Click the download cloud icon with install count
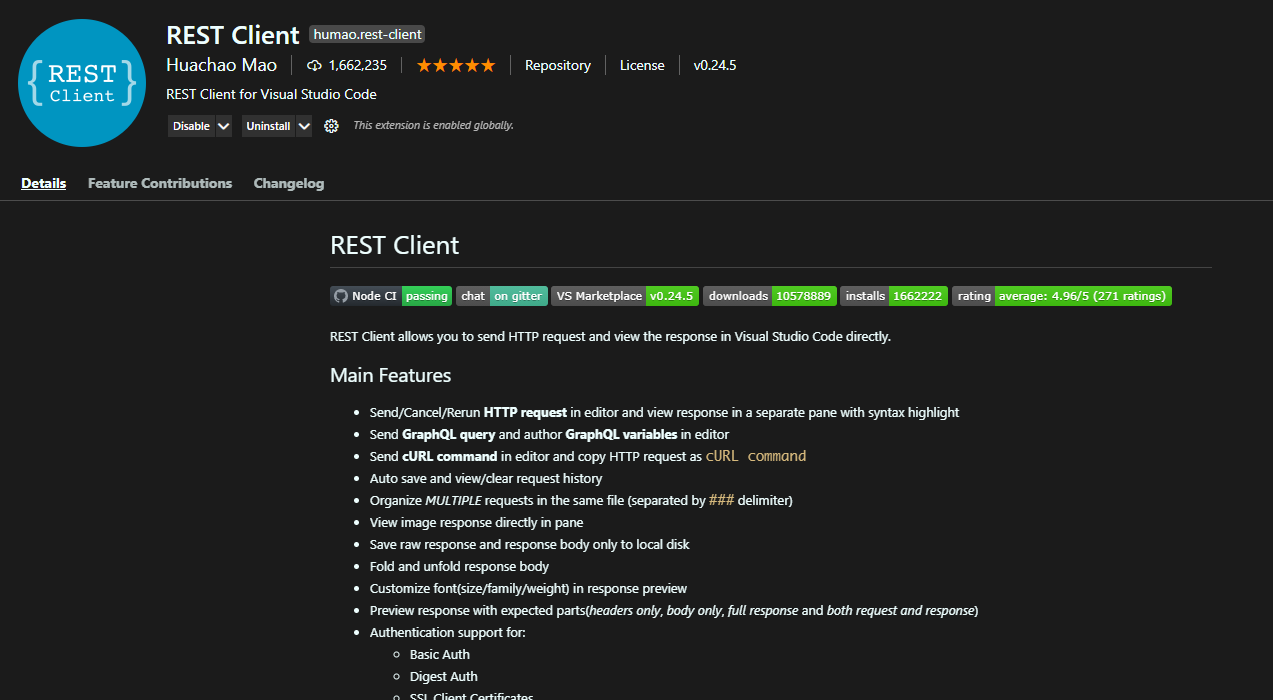 (x=346, y=65)
